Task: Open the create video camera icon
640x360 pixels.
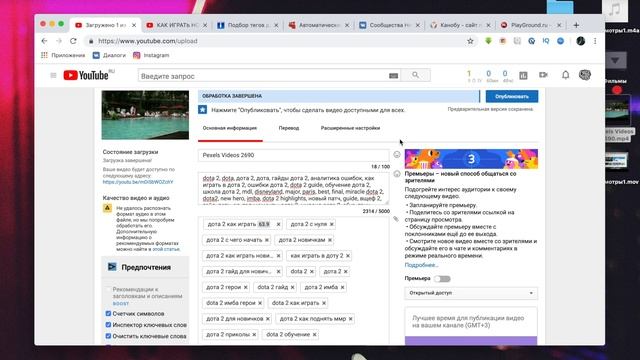Action: (543, 75)
